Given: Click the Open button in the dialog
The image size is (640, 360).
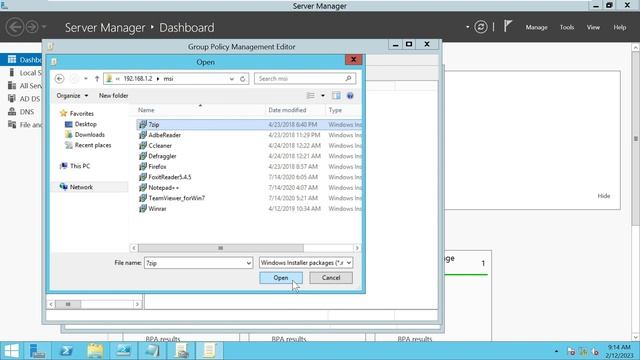Looking at the screenshot, I should point(281,278).
